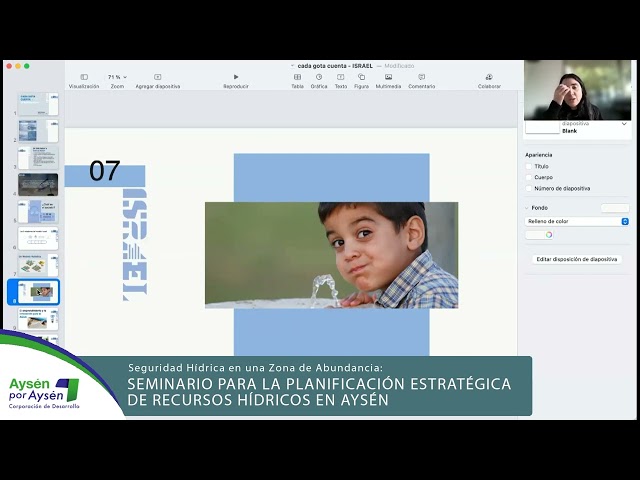Open the Relleno de color dropdown

coord(577,221)
